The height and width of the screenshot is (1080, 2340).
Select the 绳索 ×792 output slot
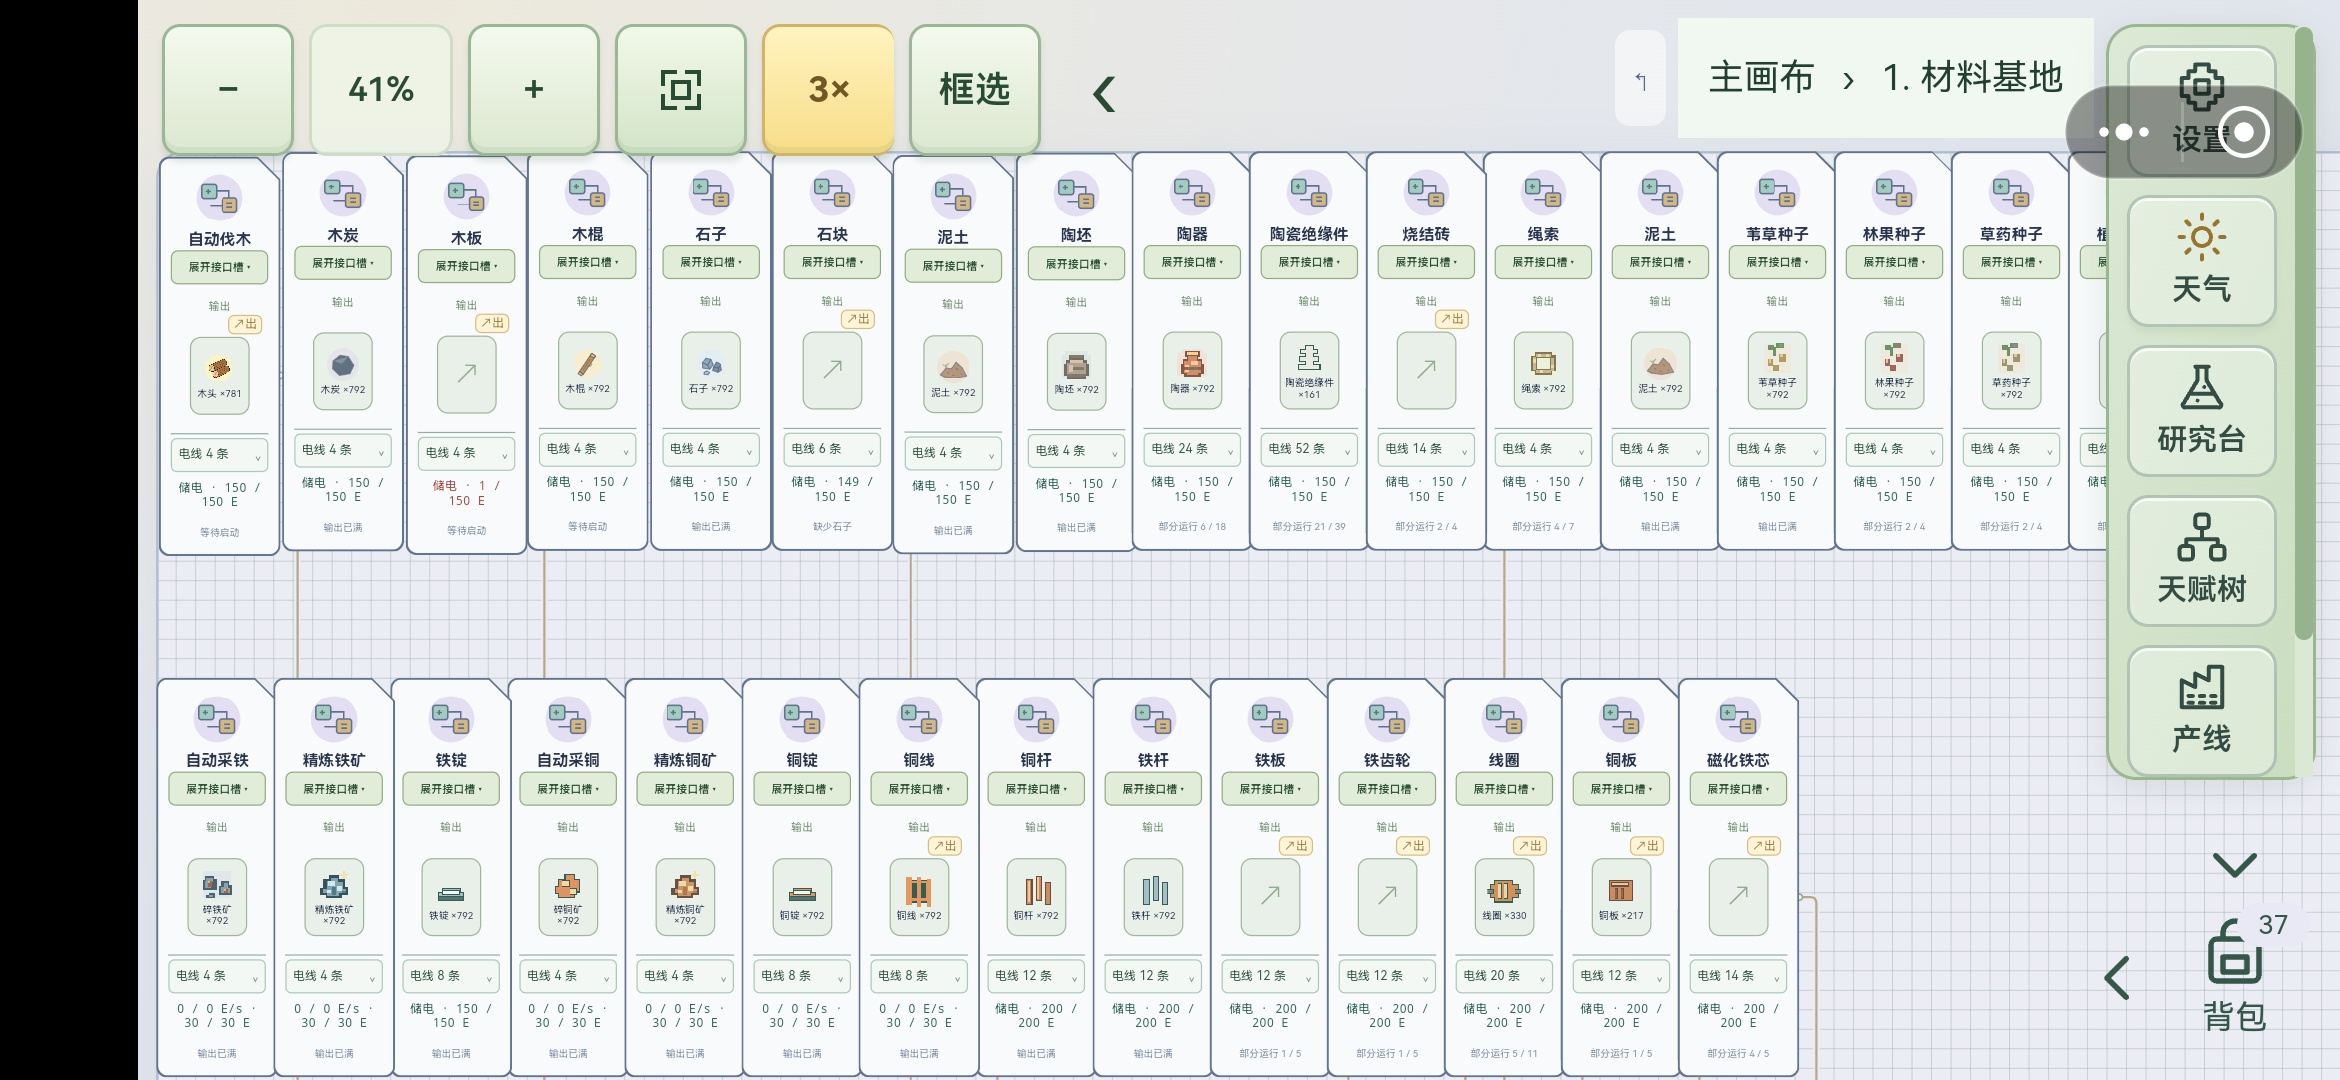pos(1543,370)
